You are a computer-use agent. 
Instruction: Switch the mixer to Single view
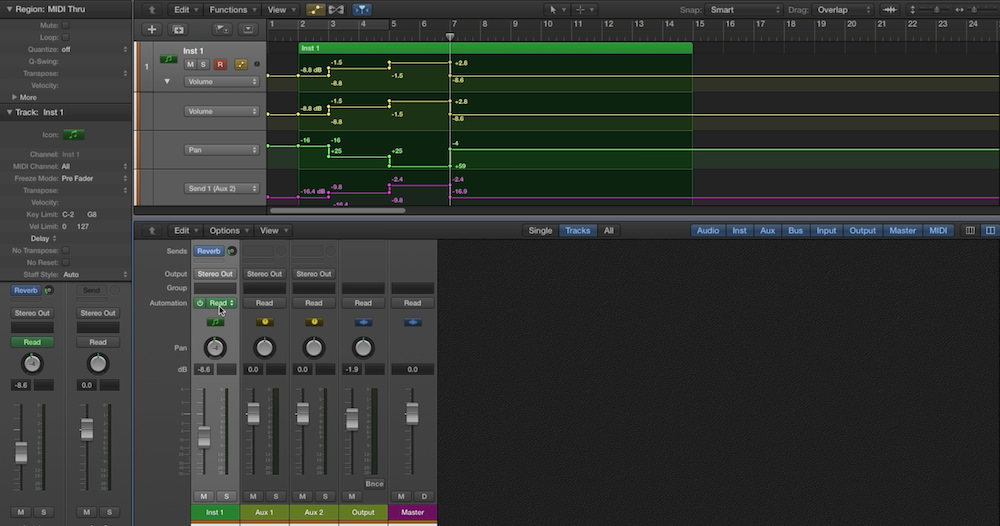click(x=540, y=230)
